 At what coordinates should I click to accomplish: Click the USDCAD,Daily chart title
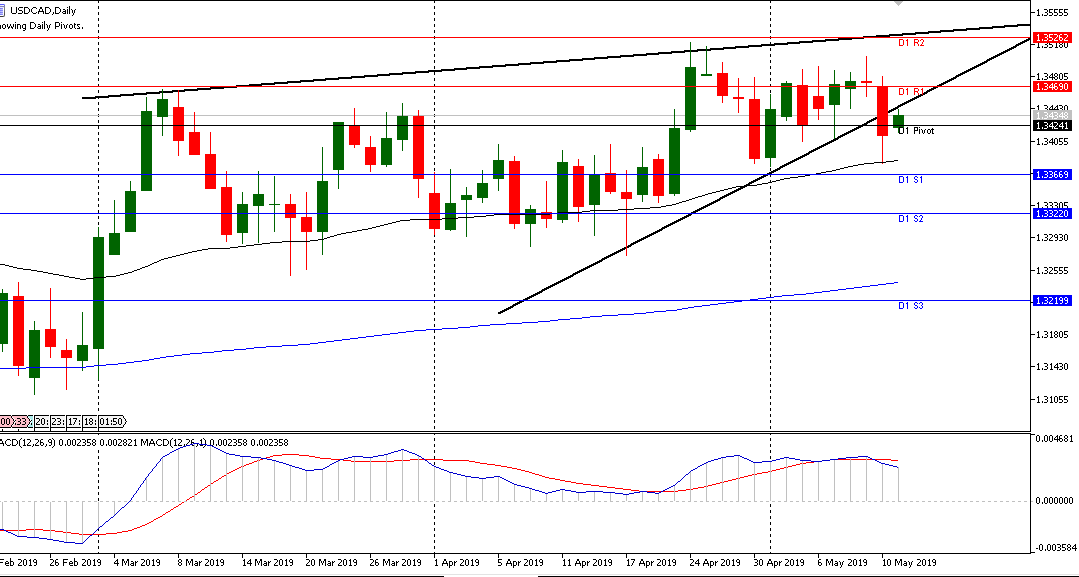43,10
